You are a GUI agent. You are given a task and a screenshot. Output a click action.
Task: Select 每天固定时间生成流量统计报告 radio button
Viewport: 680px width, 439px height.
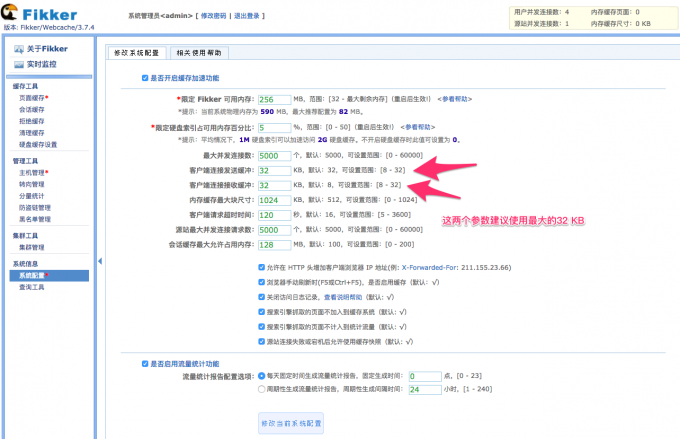point(261,376)
